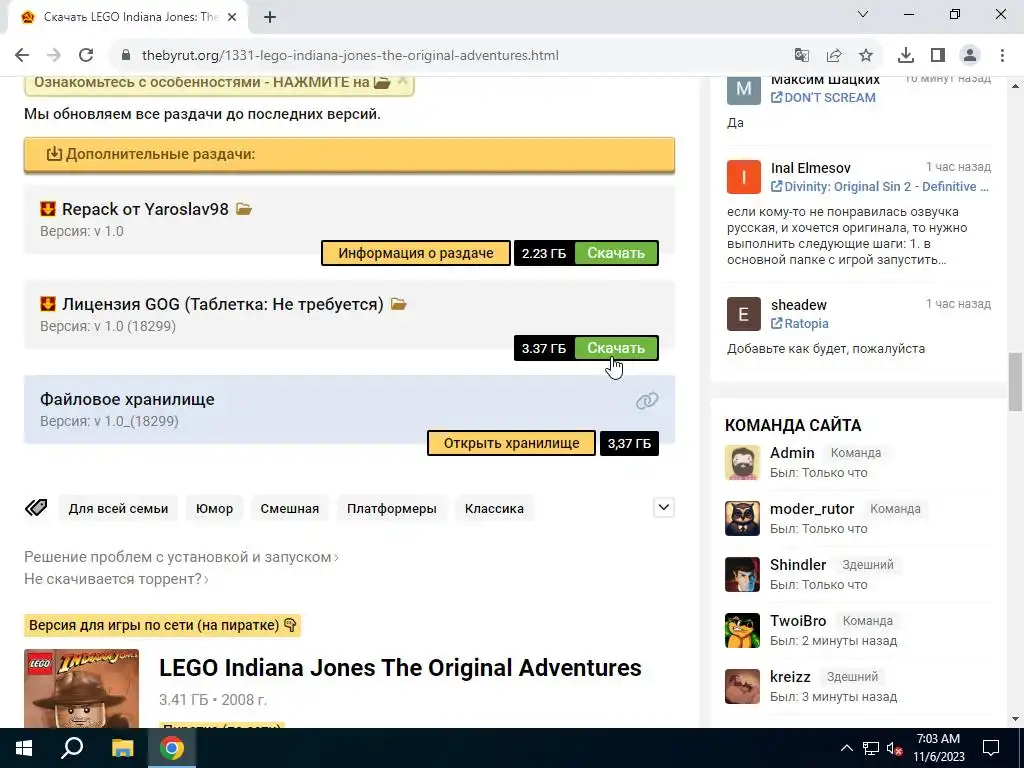Open moder_rutor avatar

743,519
